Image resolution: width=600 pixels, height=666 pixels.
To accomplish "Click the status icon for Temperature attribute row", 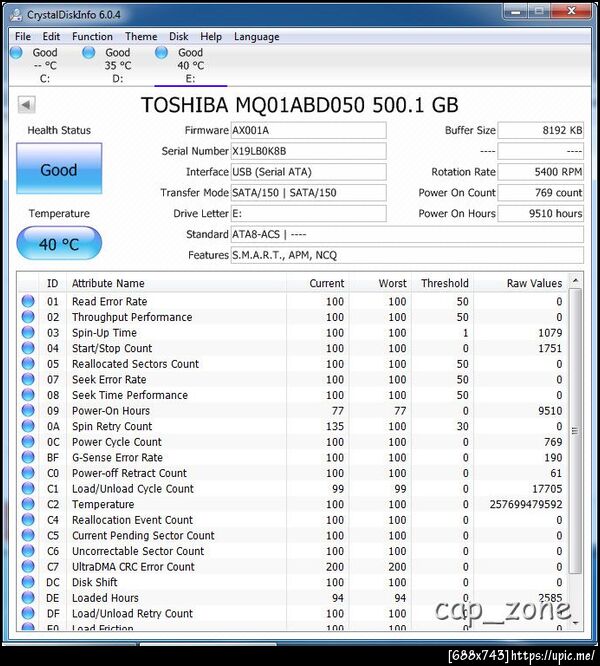I will coord(28,504).
